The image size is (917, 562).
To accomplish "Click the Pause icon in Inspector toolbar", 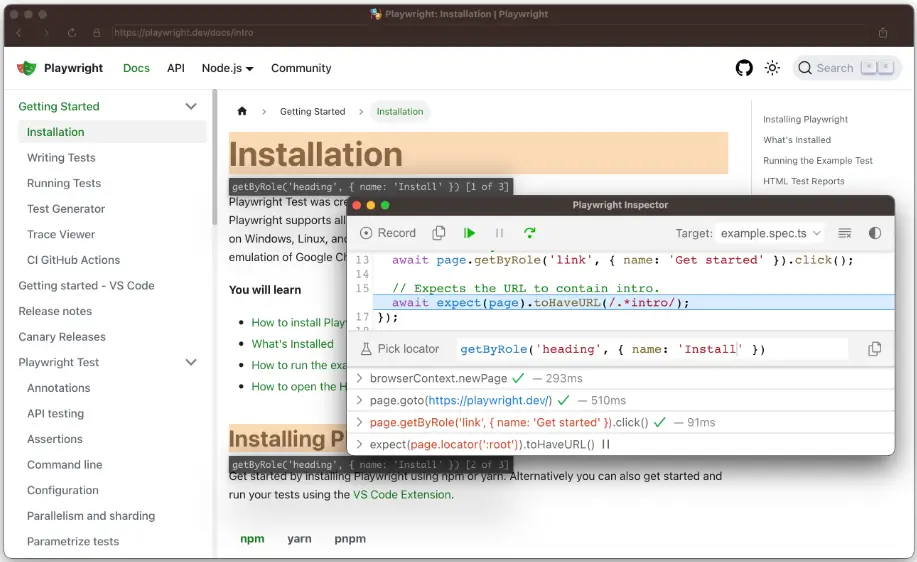I will [x=499, y=233].
